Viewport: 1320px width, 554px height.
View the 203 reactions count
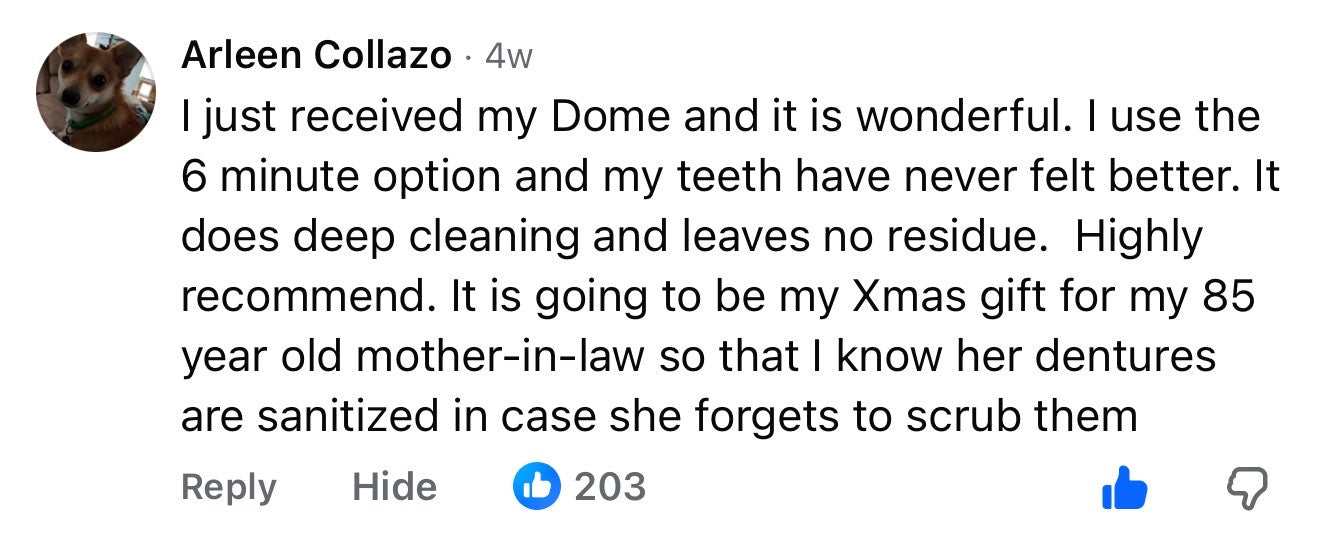[x=609, y=487]
